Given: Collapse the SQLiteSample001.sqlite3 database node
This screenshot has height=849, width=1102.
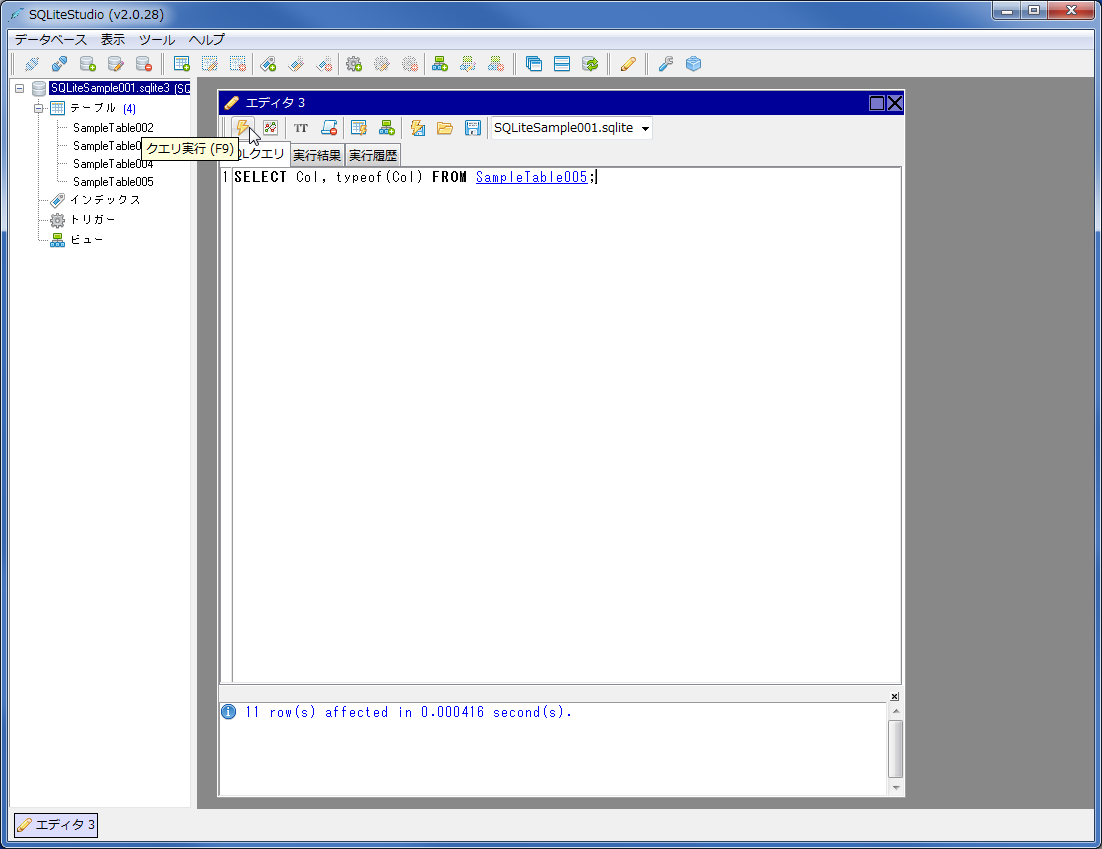Looking at the screenshot, I should [x=20, y=89].
